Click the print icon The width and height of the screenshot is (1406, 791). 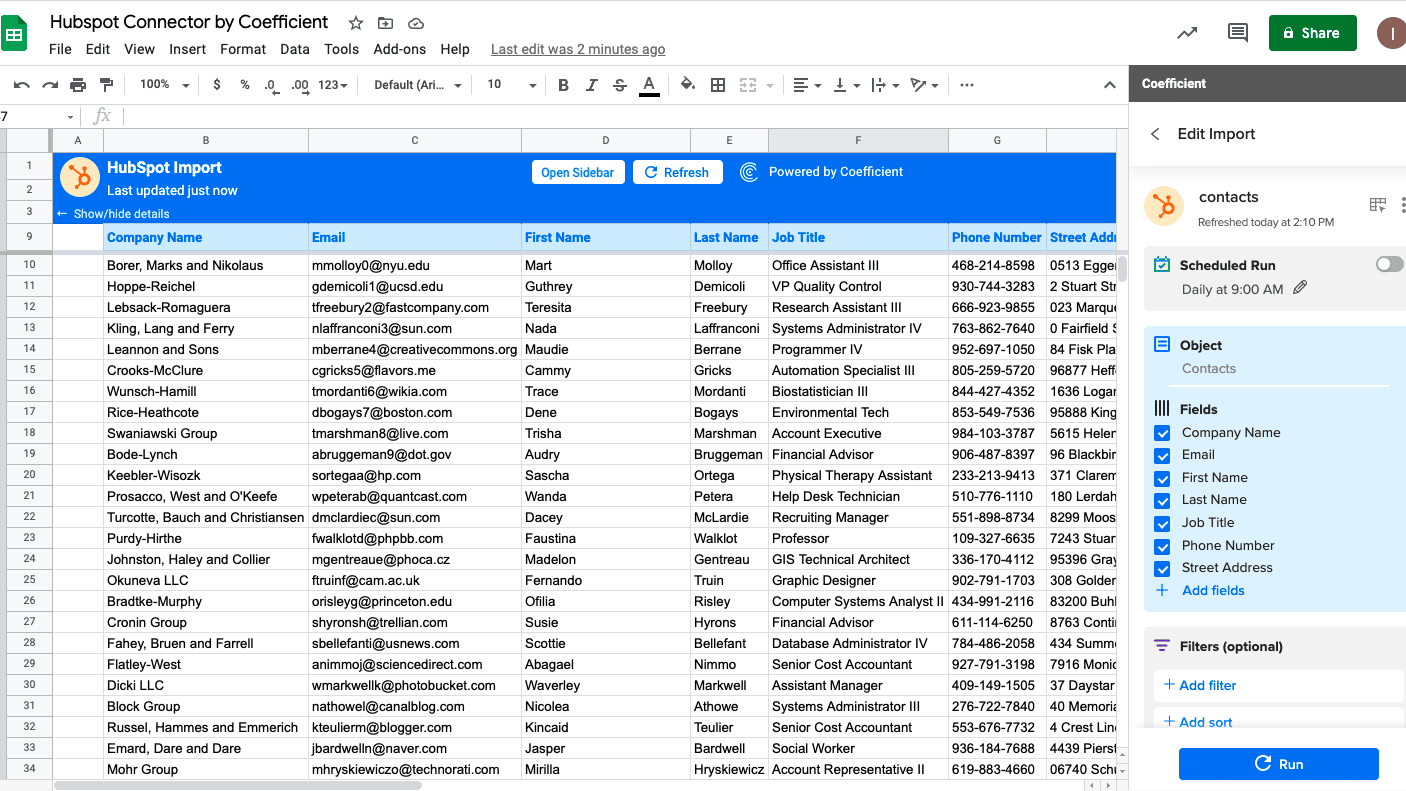pyautogui.click(x=78, y=85)
